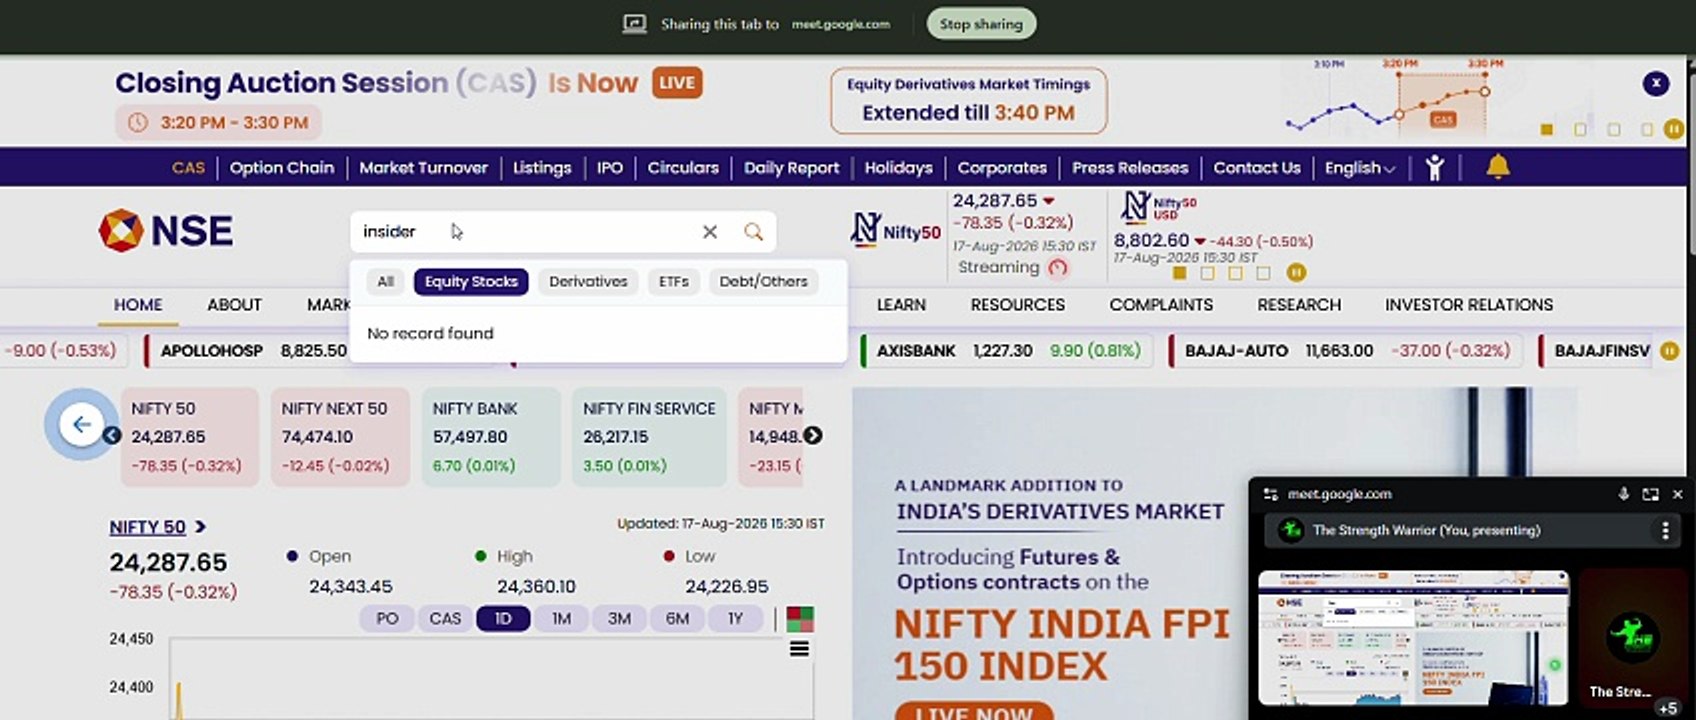
Task: Click the Streaming refresh icon
Action: (1058, 267)
